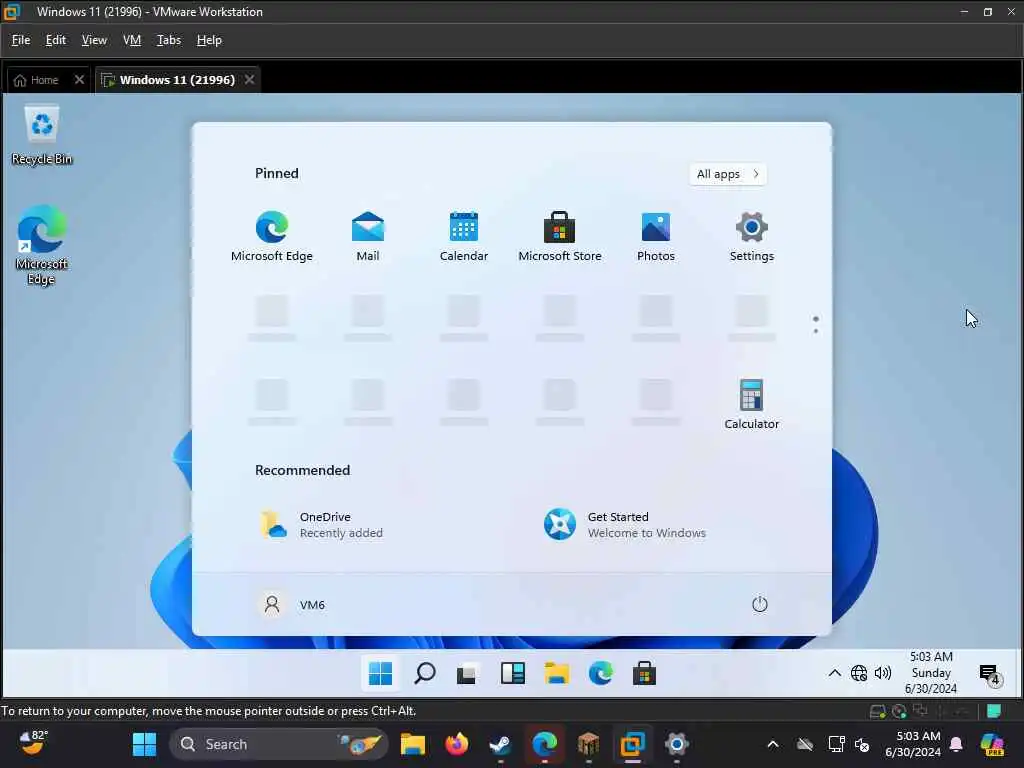Open VMware Help menu
This screenshot has height=768, width=1024.
(209, 40)
